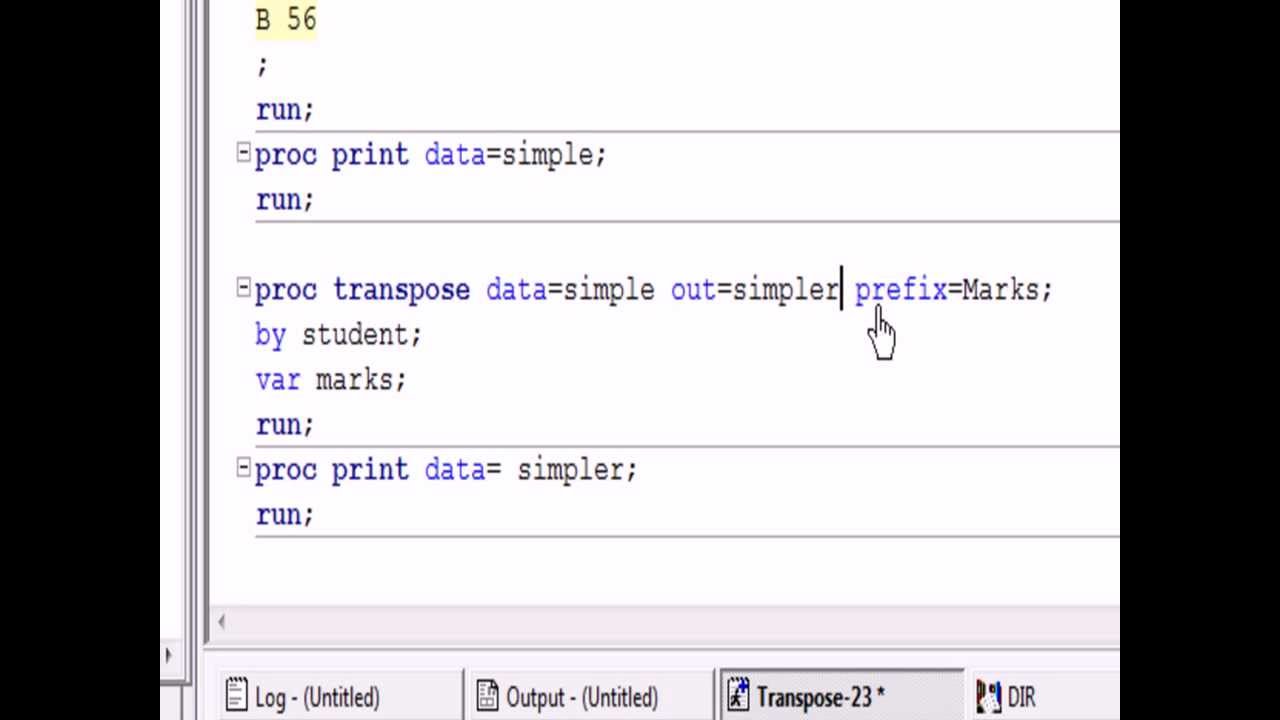The image size is (1280, 720).
Task: Click the Log window icon
Action: tap(237, 695)
